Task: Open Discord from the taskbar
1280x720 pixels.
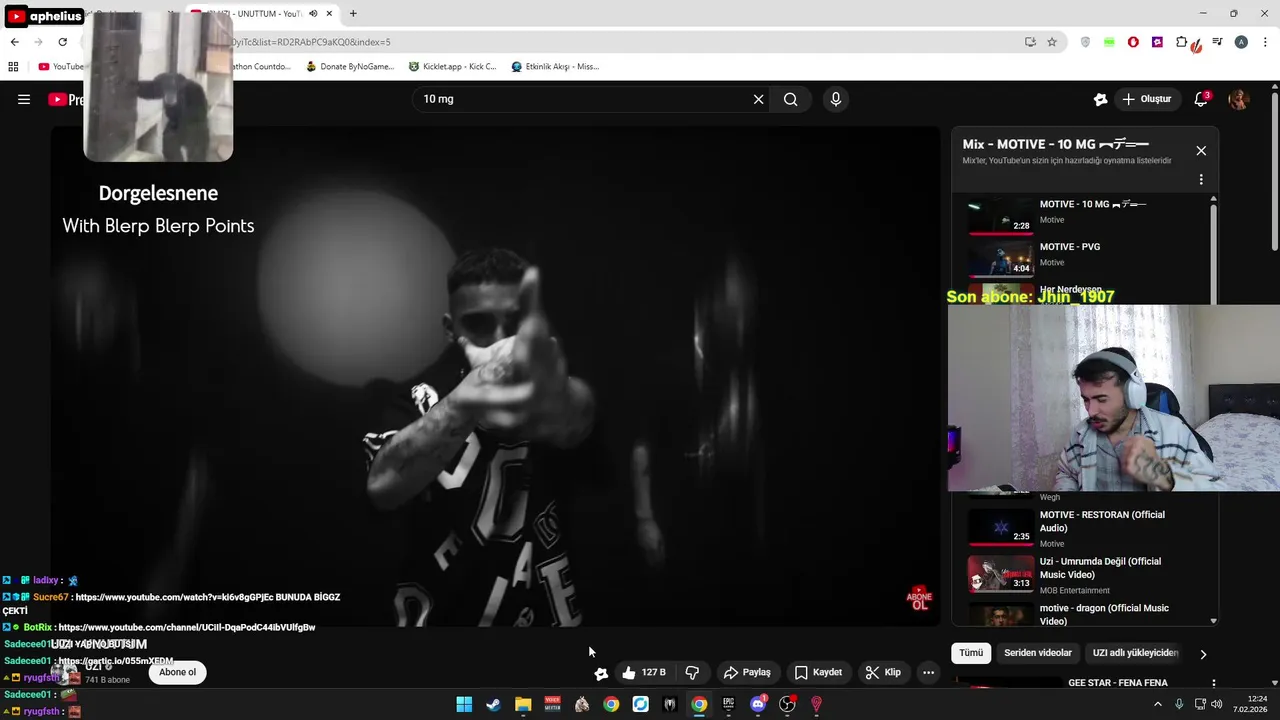Action: click(758, 704)
